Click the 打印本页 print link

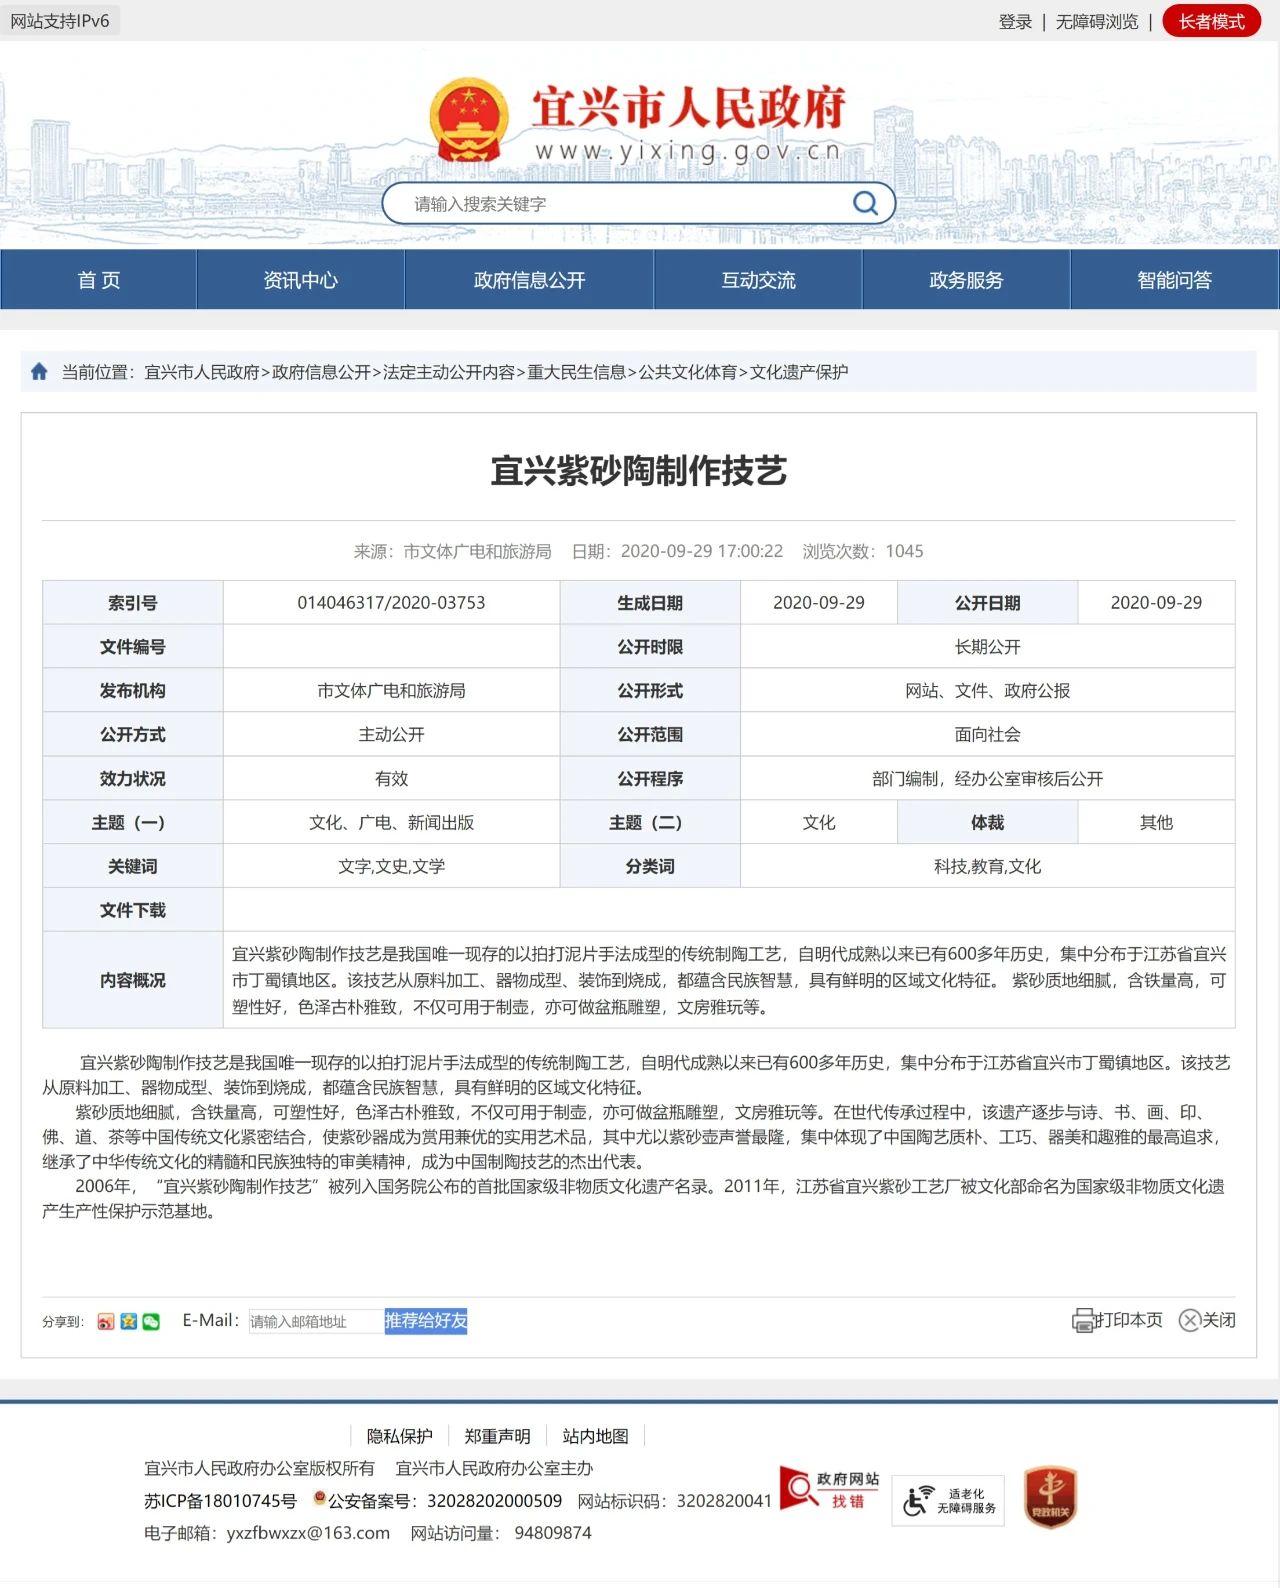1130,1321
